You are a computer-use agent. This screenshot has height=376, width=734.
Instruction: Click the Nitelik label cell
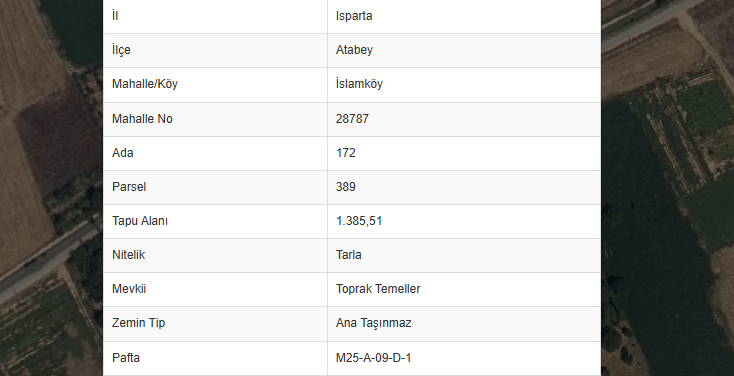coord(215,255)
